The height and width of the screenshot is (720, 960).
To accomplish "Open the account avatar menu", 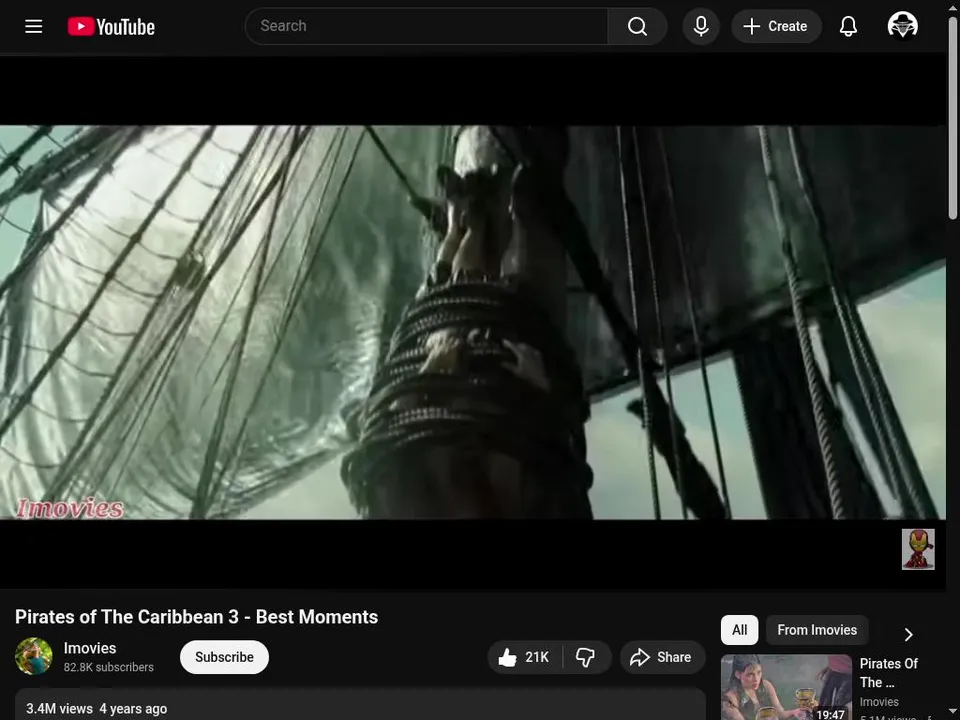I will [902, 26].
